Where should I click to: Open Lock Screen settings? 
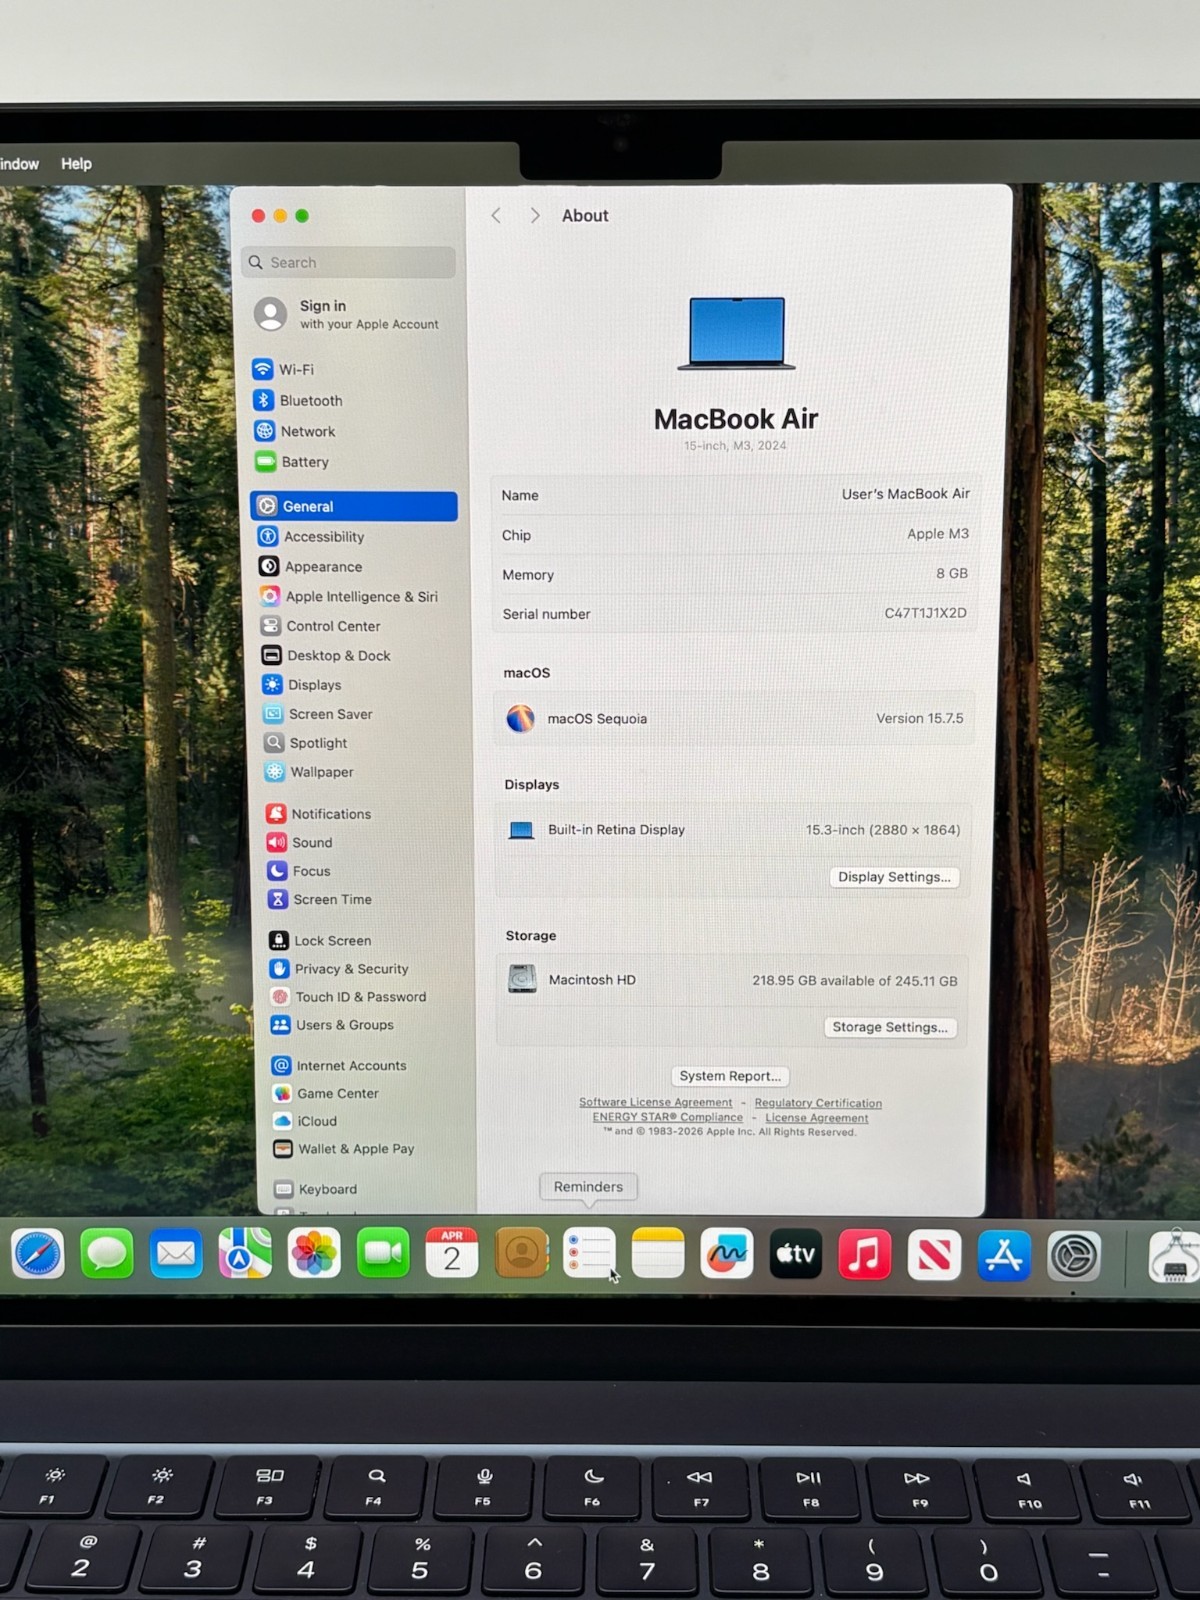[x=321, y=941]
